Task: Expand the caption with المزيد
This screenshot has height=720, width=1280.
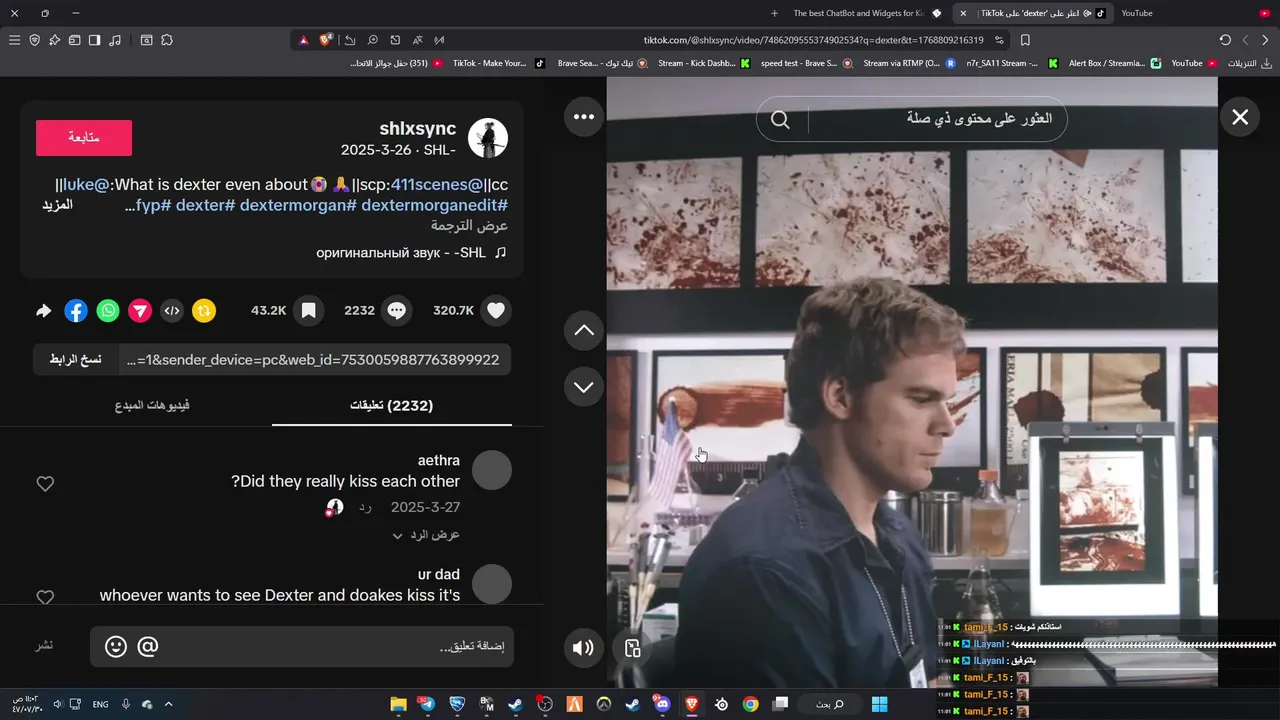Action: point(57,204)
